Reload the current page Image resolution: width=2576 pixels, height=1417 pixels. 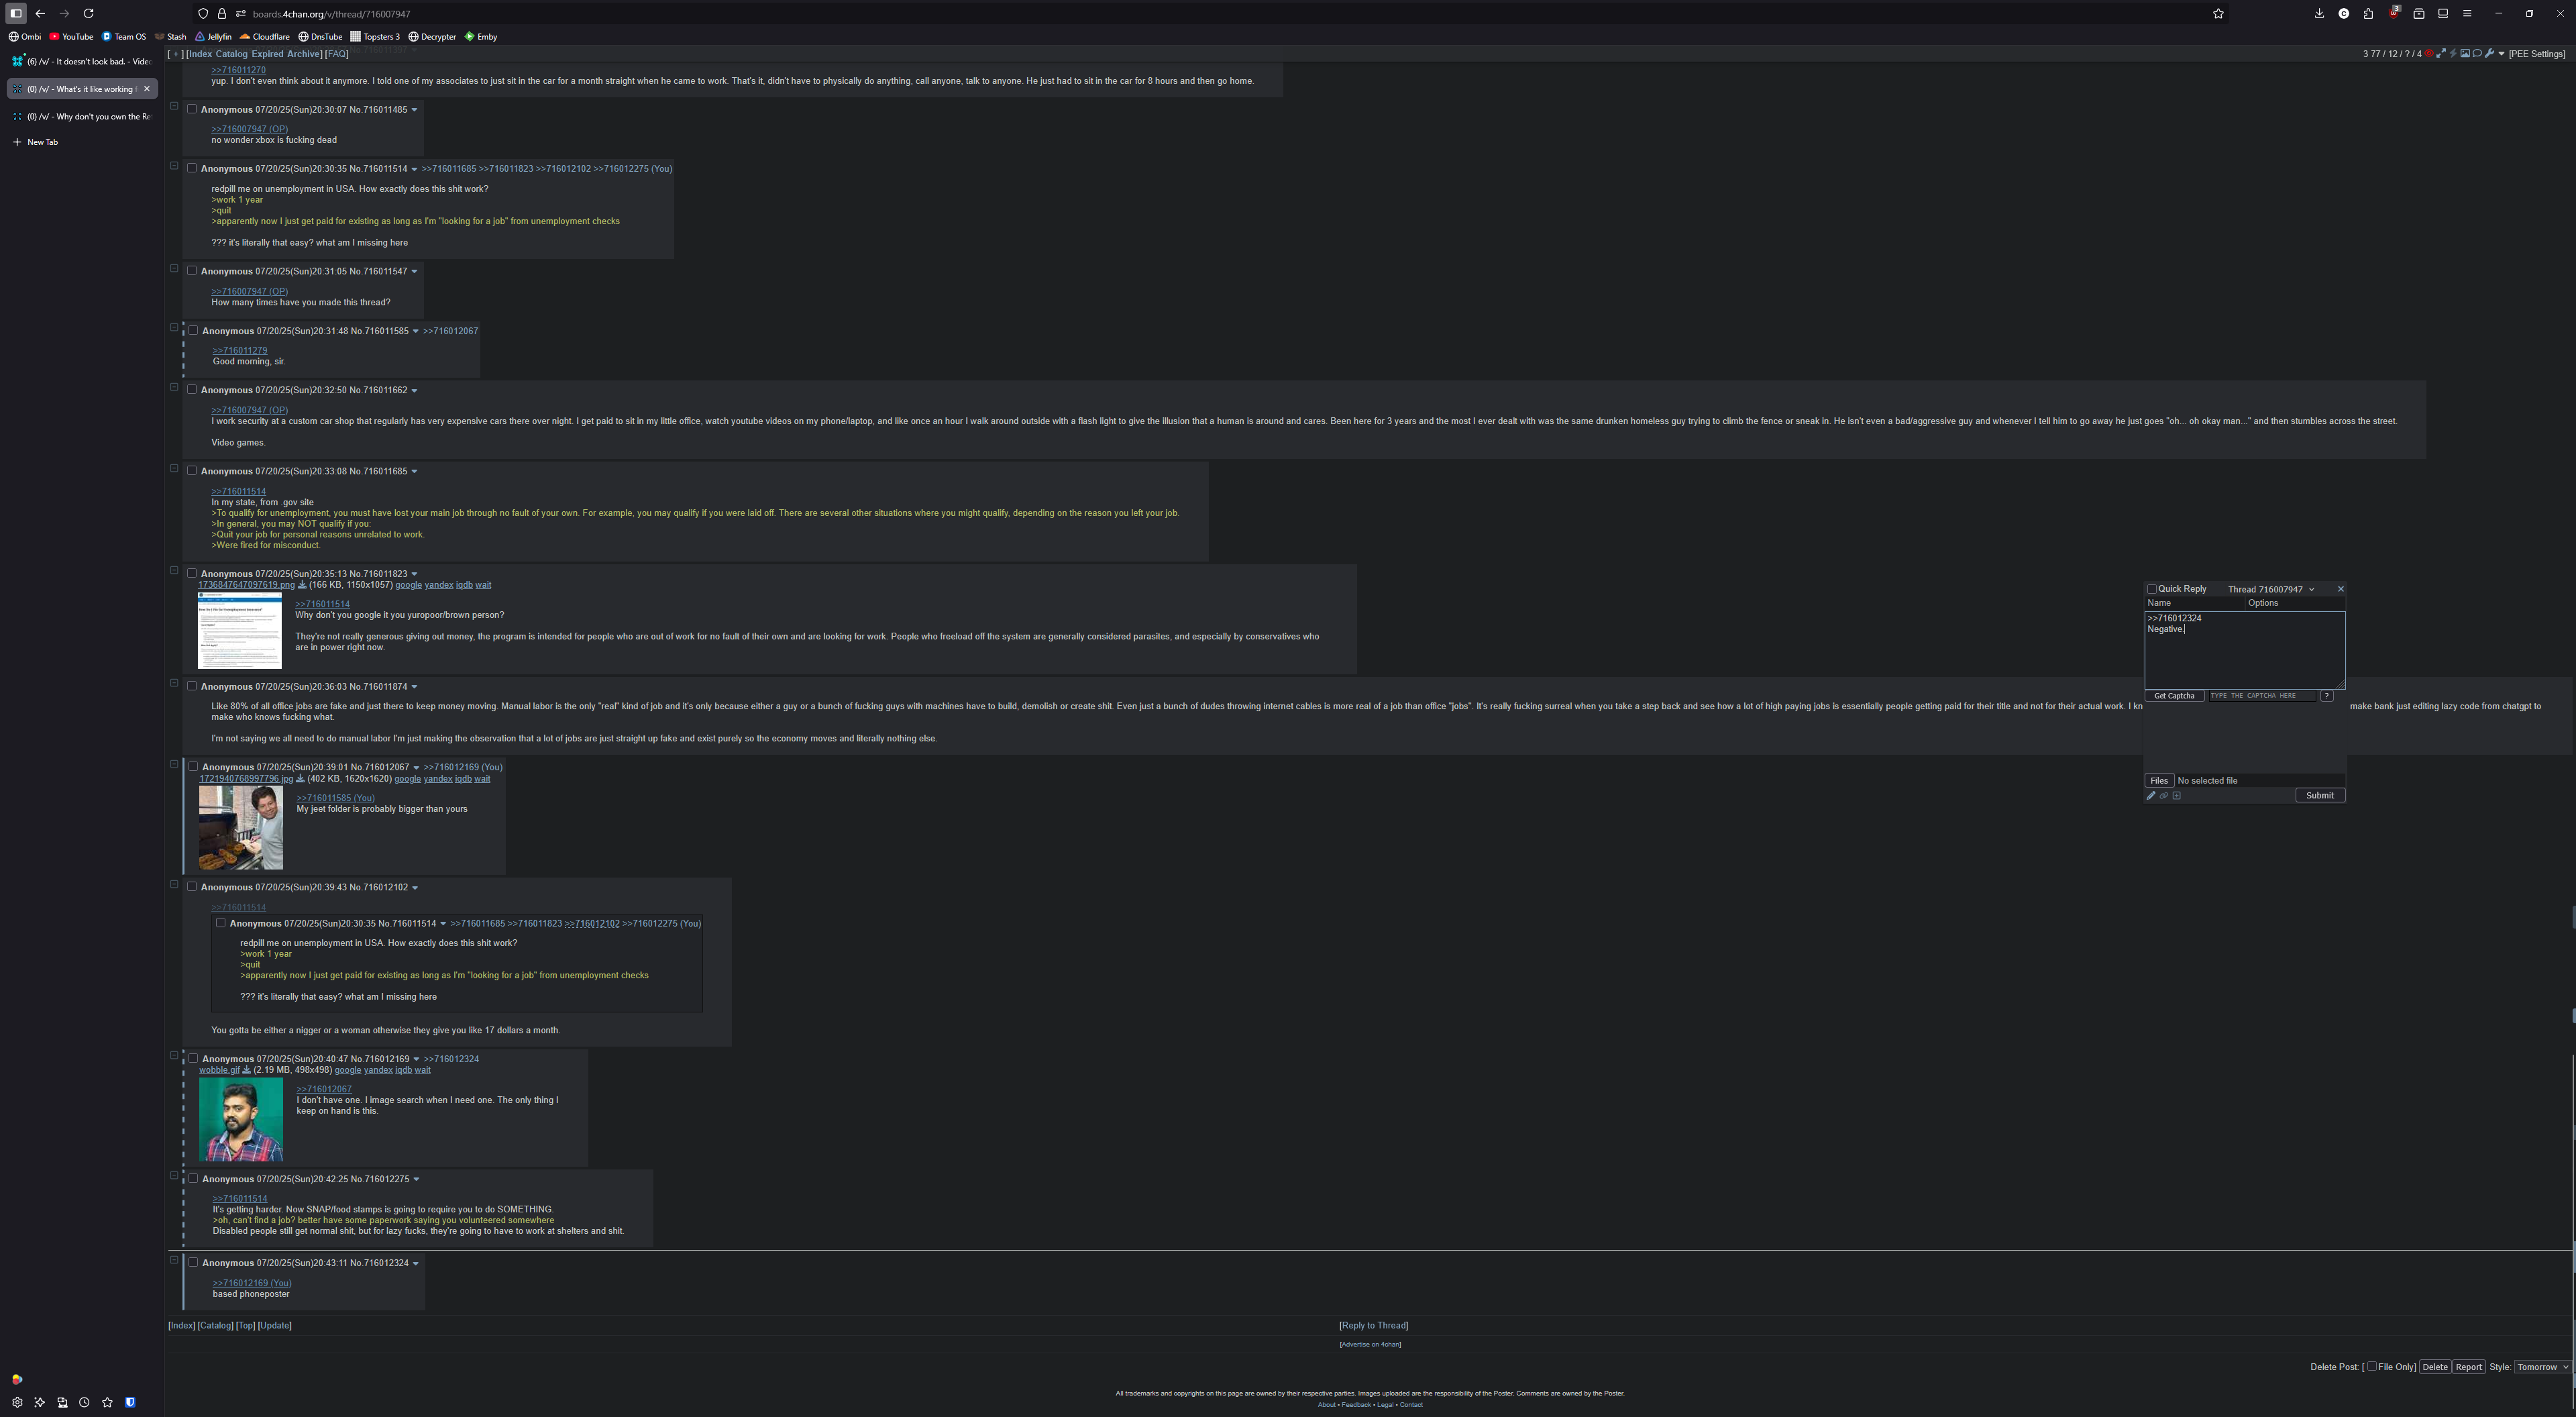[88, 13]
